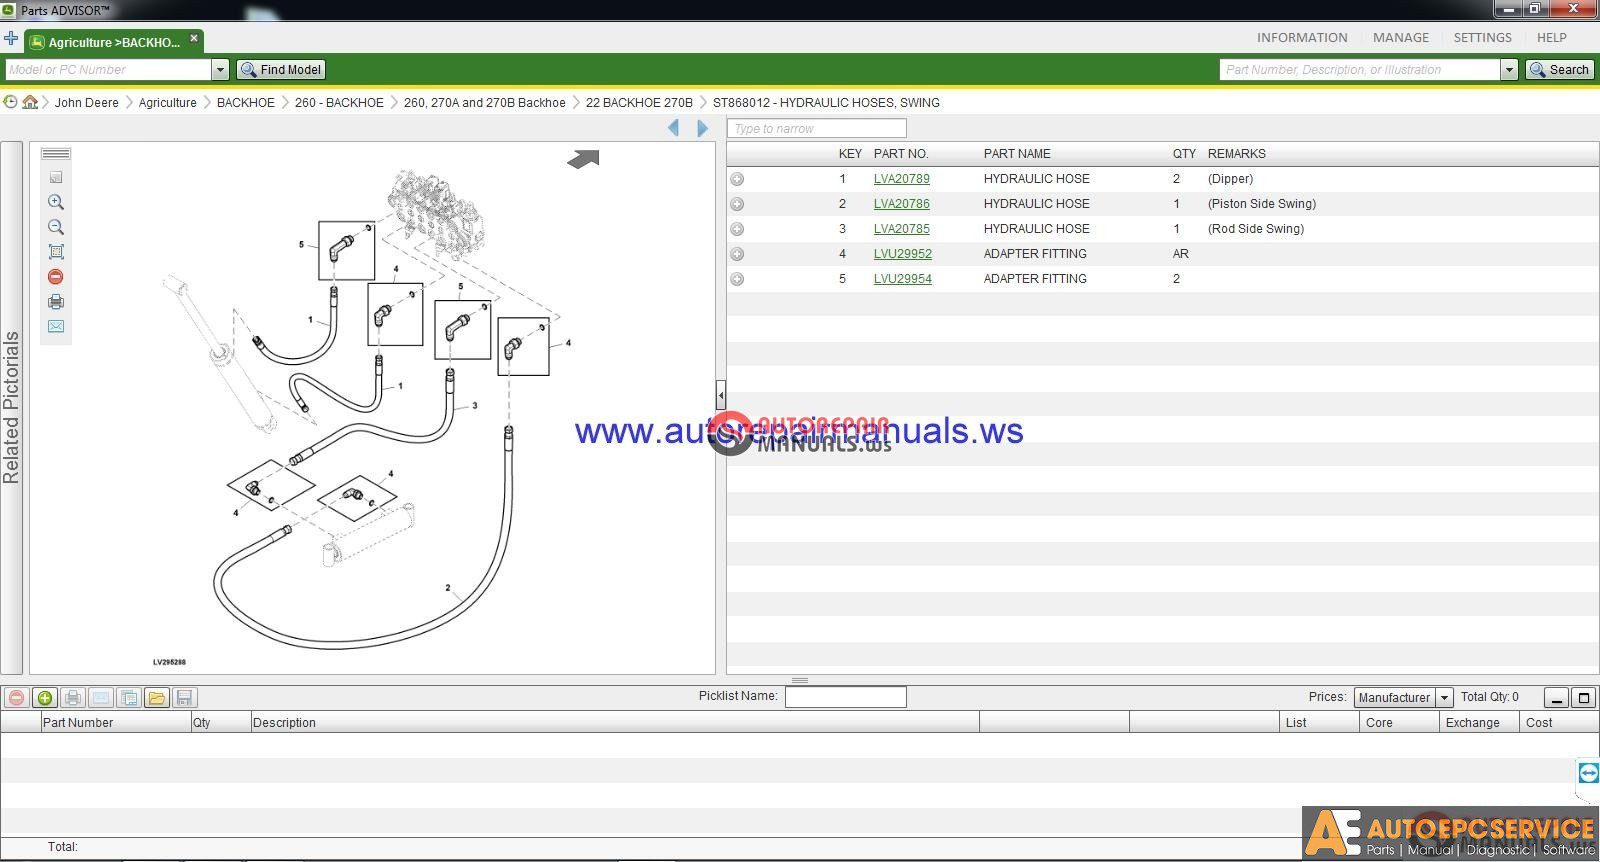Image resolution: width=1600 pixels, height=862 pixels.
Task: Minimize the picklist panel
Action: pos(1556,698)
